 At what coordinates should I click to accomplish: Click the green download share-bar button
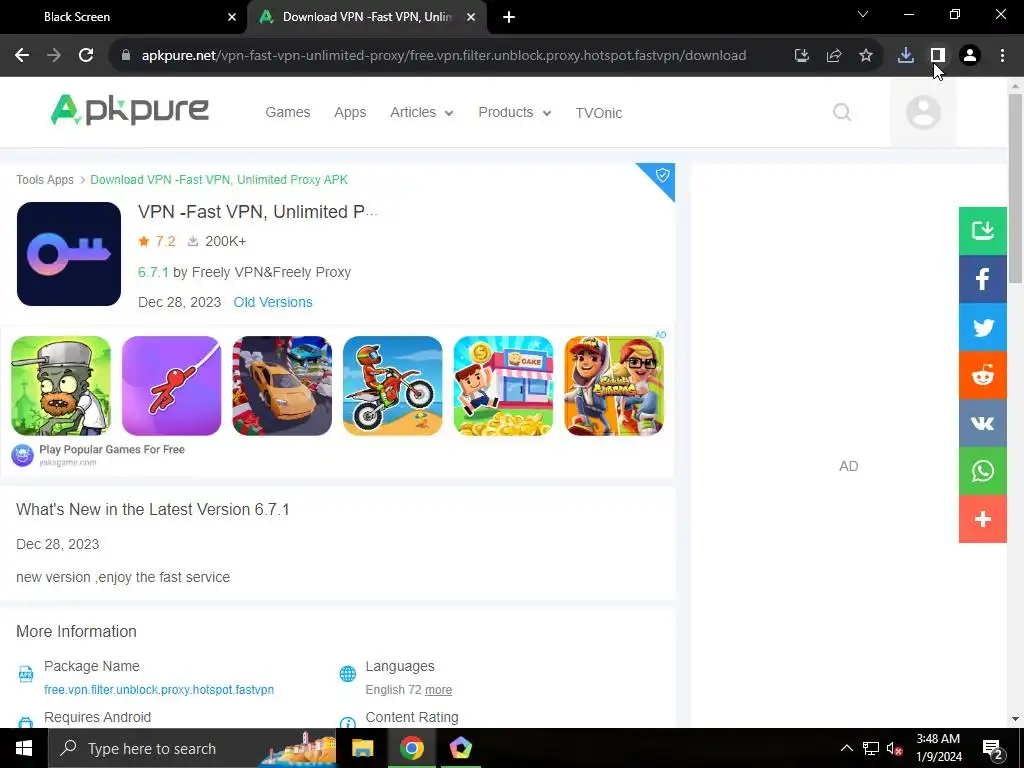pyautogui.click(x=983, y=231)
